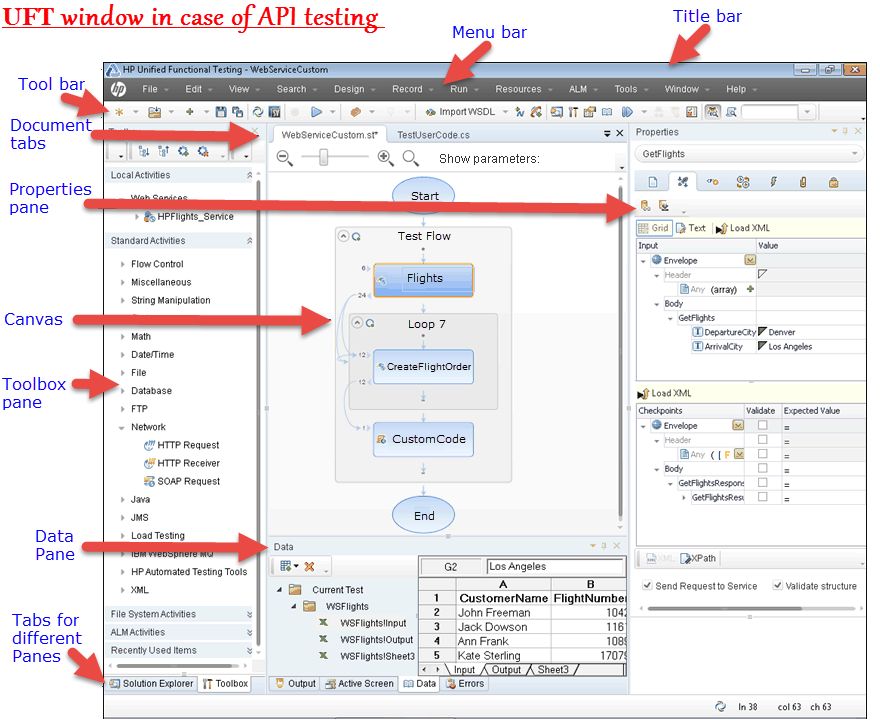The width and height of the screenshot is (880, 720).
Task: Click the XPath button
Action: click(x=698, y=558)
